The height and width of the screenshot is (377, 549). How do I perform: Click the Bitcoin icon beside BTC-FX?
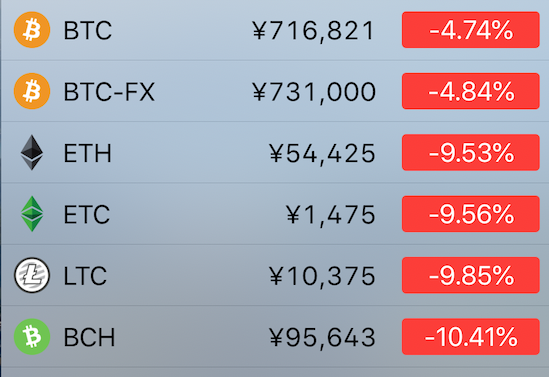click(32, 91)
